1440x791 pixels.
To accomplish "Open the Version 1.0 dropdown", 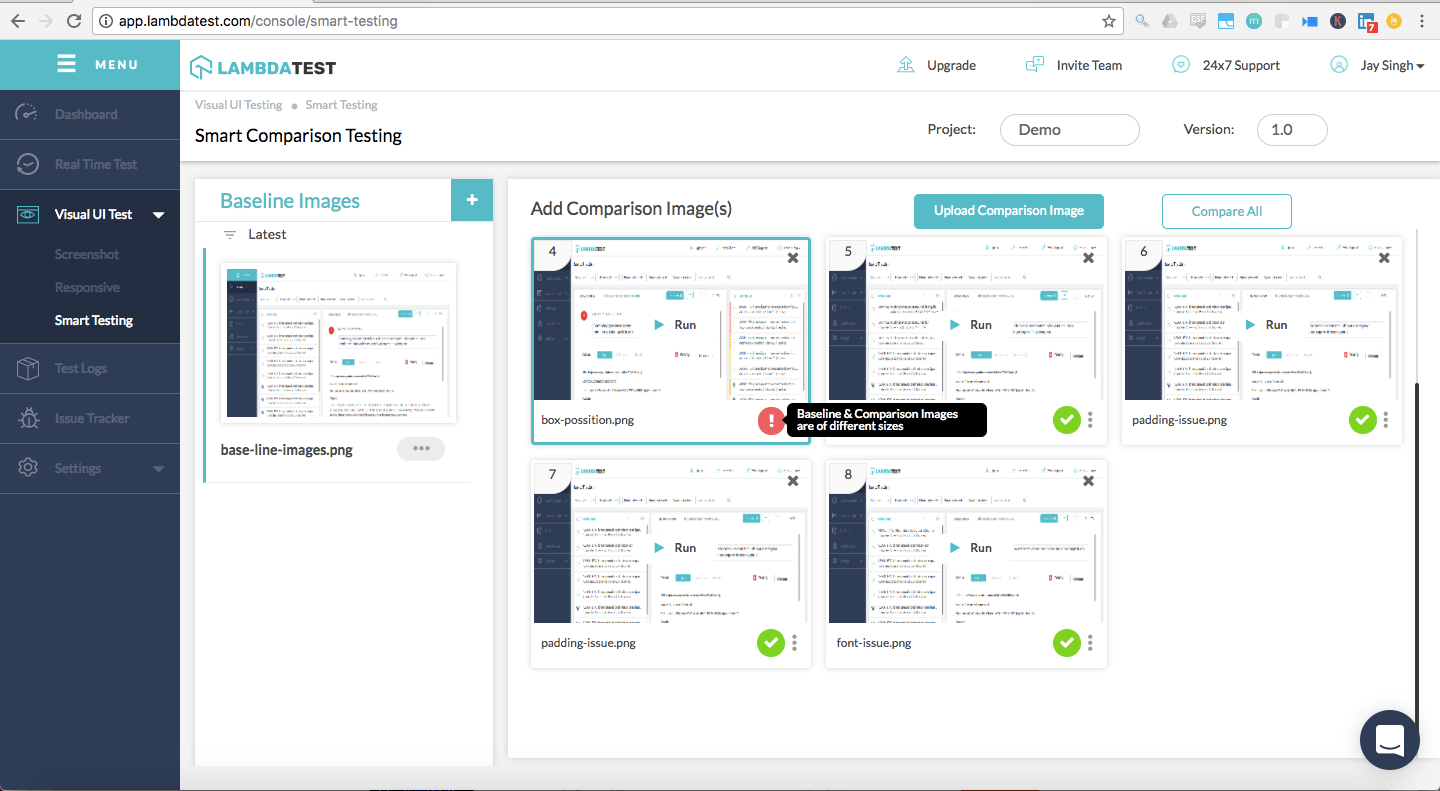I will coord(1291,130).
